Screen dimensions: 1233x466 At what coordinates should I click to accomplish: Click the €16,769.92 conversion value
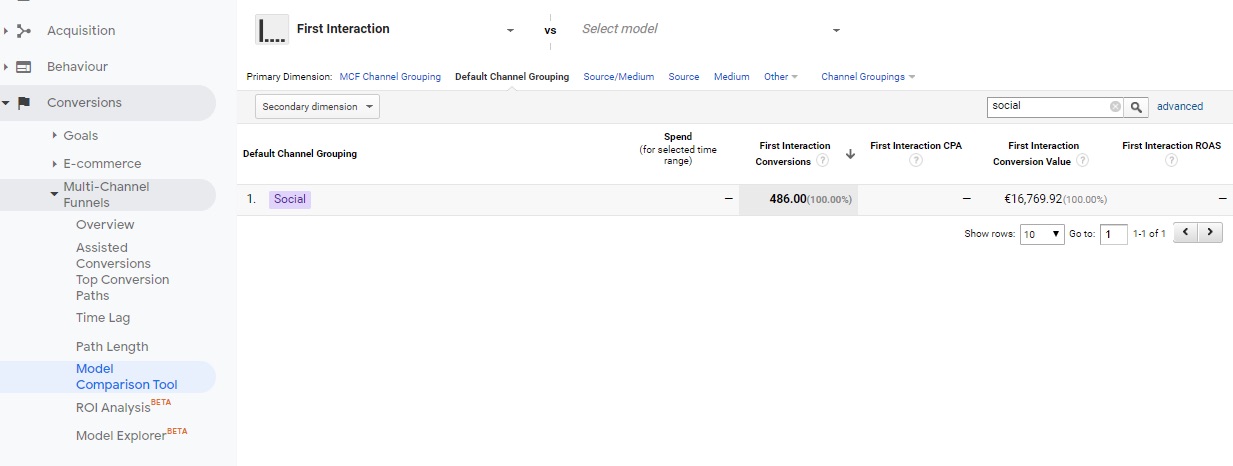[x=1033, y=199]
